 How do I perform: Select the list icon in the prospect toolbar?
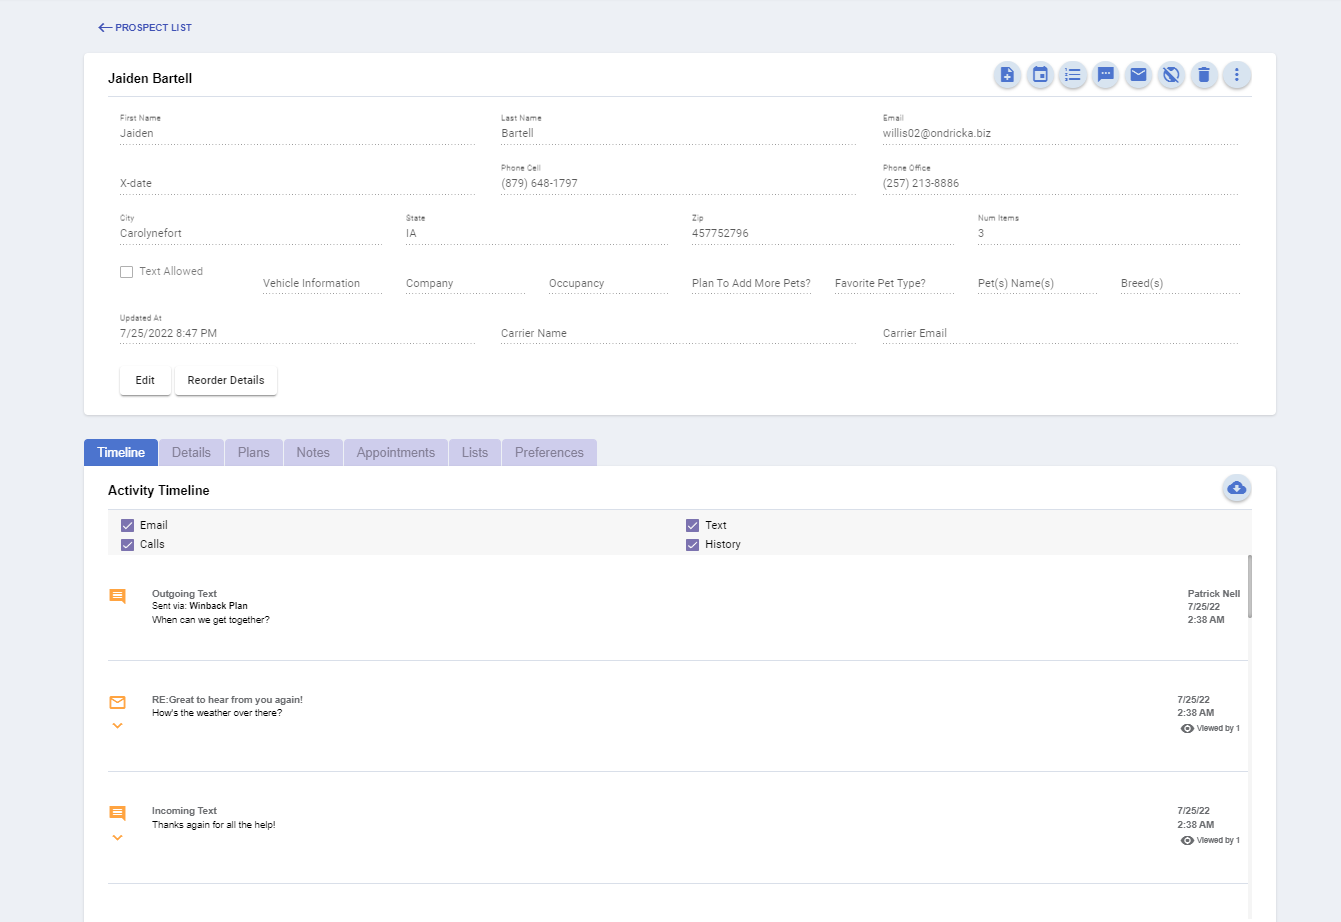(1073, 75)
